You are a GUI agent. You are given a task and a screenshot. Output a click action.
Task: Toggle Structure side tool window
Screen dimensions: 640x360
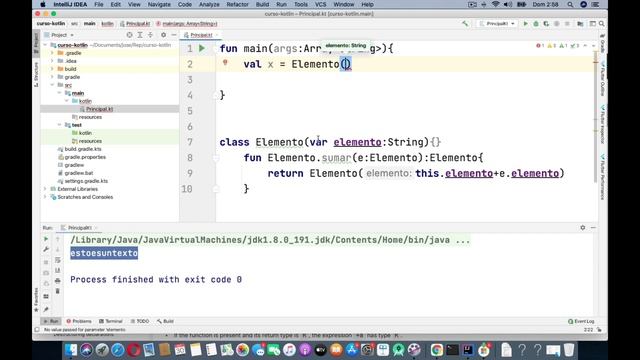pos(36,75)
